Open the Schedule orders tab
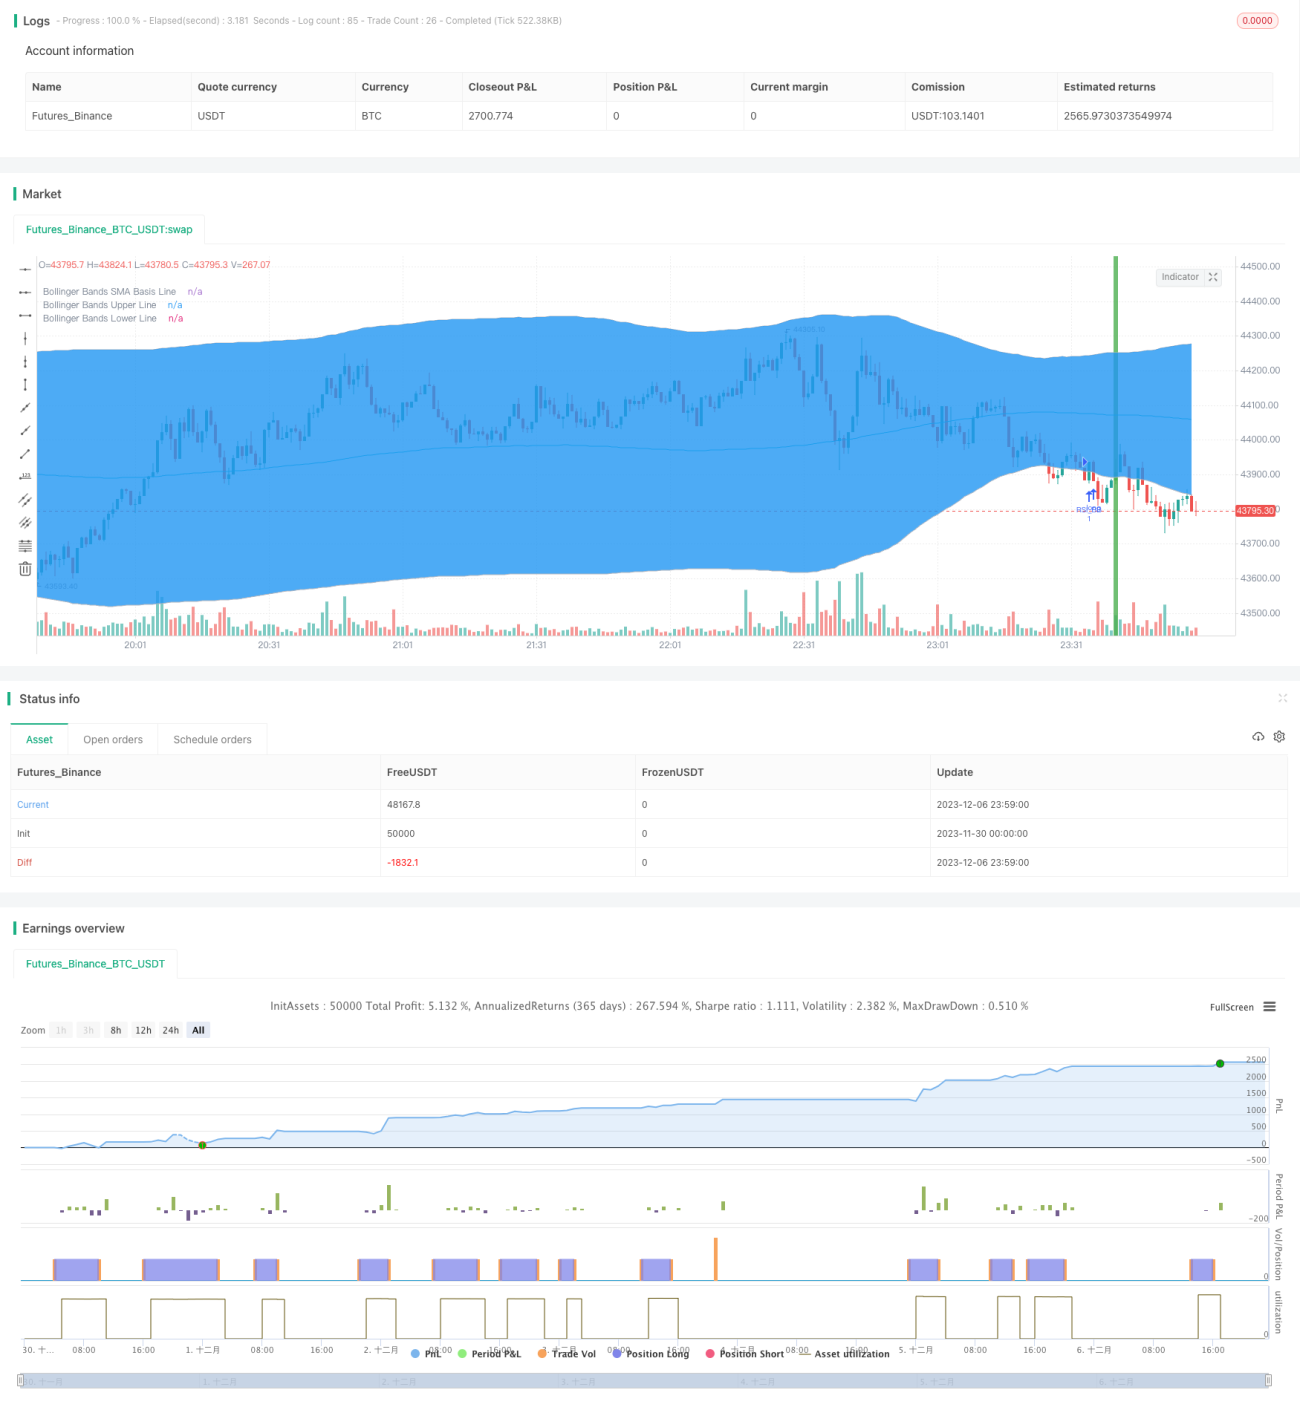The width and height of the screenshot is (1300, 1410). [x=212, y=740]
